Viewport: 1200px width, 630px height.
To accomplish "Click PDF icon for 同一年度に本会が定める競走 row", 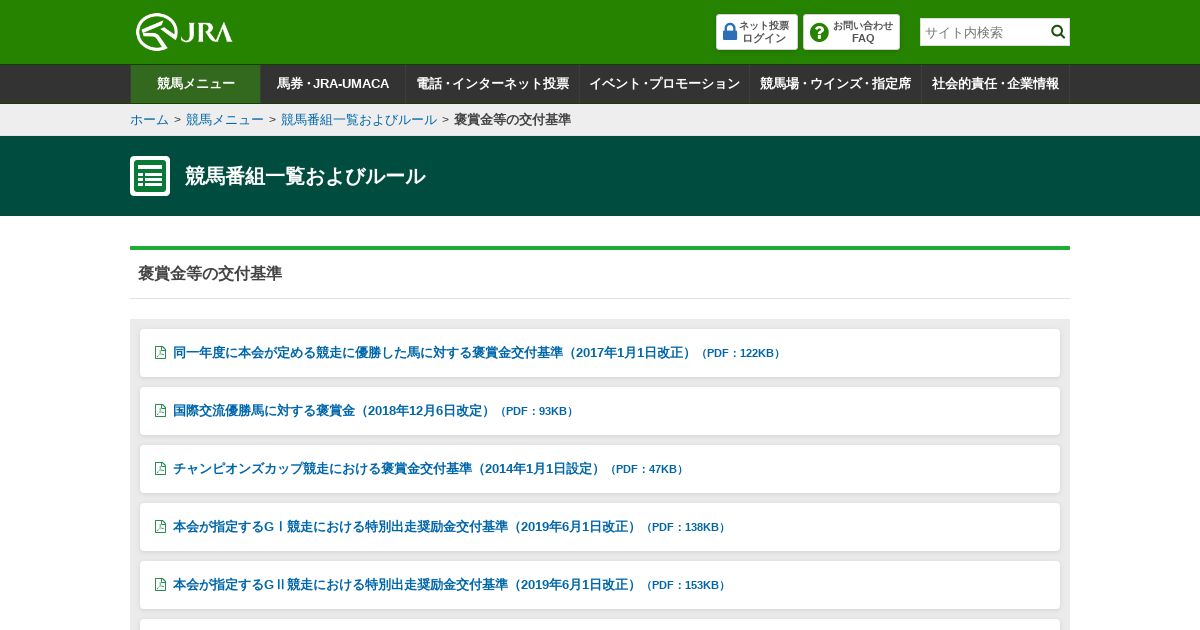I will click(160, 353).
